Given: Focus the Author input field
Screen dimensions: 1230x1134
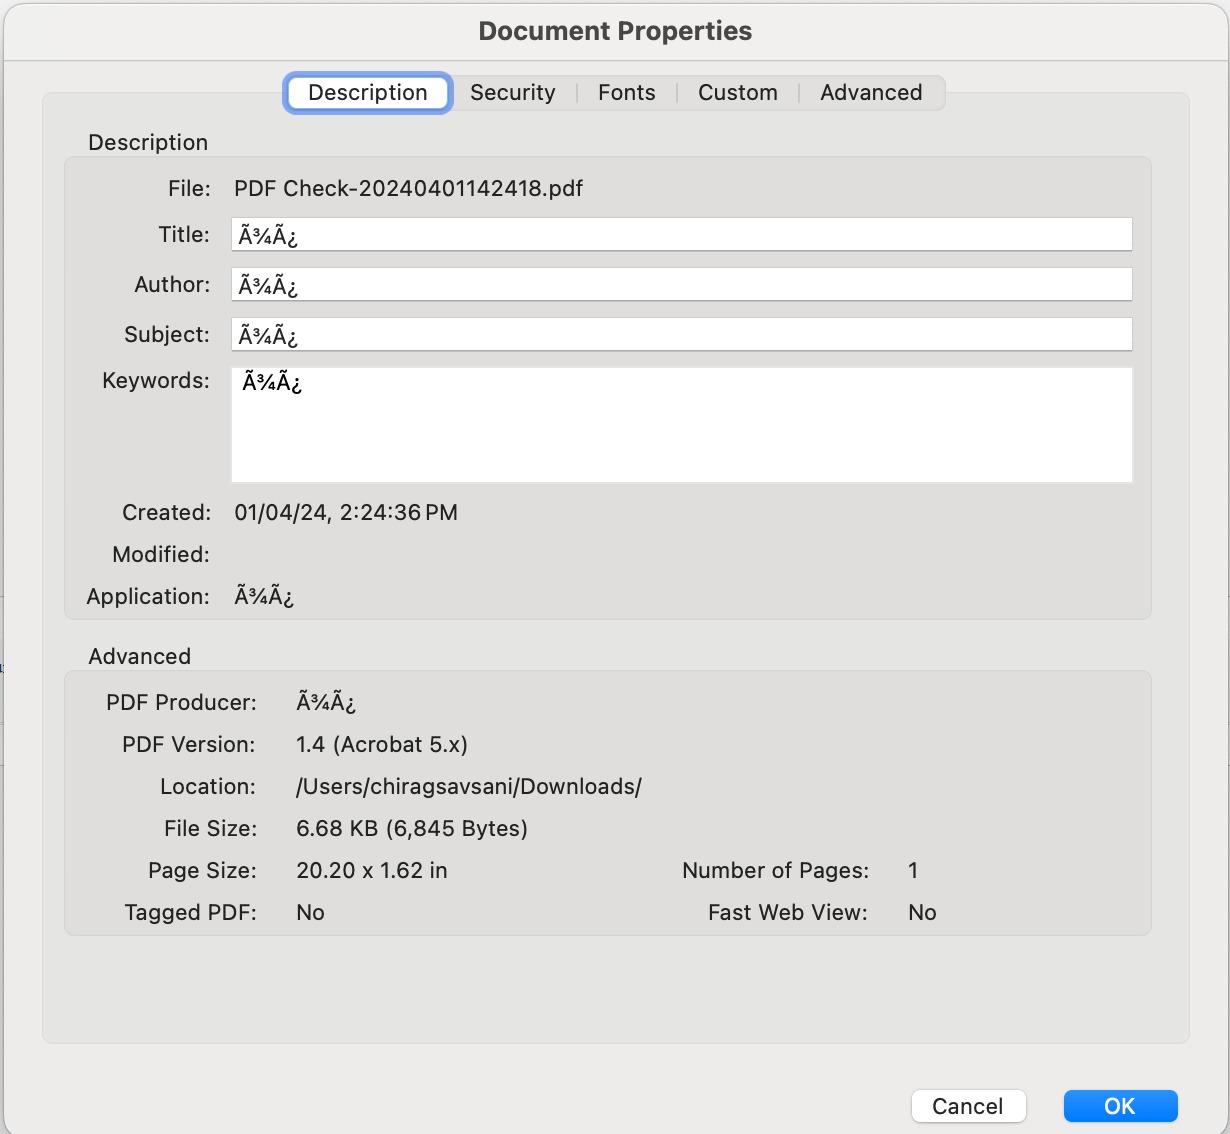Looking at the screenshot, I should pyautogui.click(x=680, y=285).
